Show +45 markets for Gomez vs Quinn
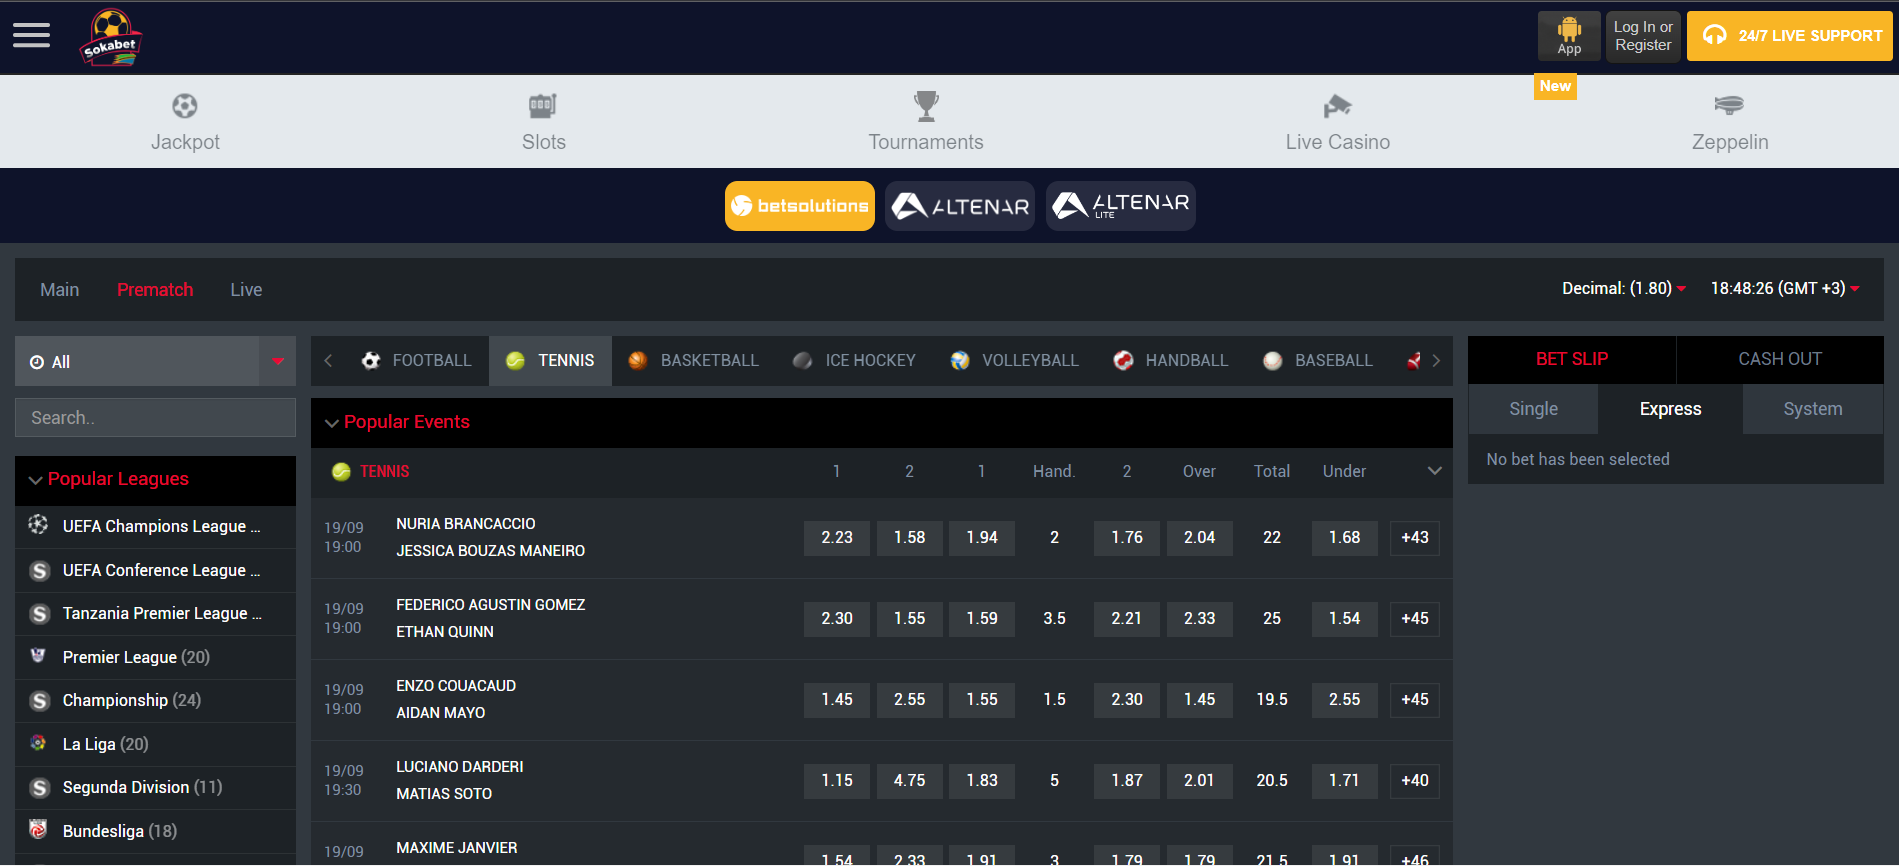 pyautogui.click(x=1415, y=619)
